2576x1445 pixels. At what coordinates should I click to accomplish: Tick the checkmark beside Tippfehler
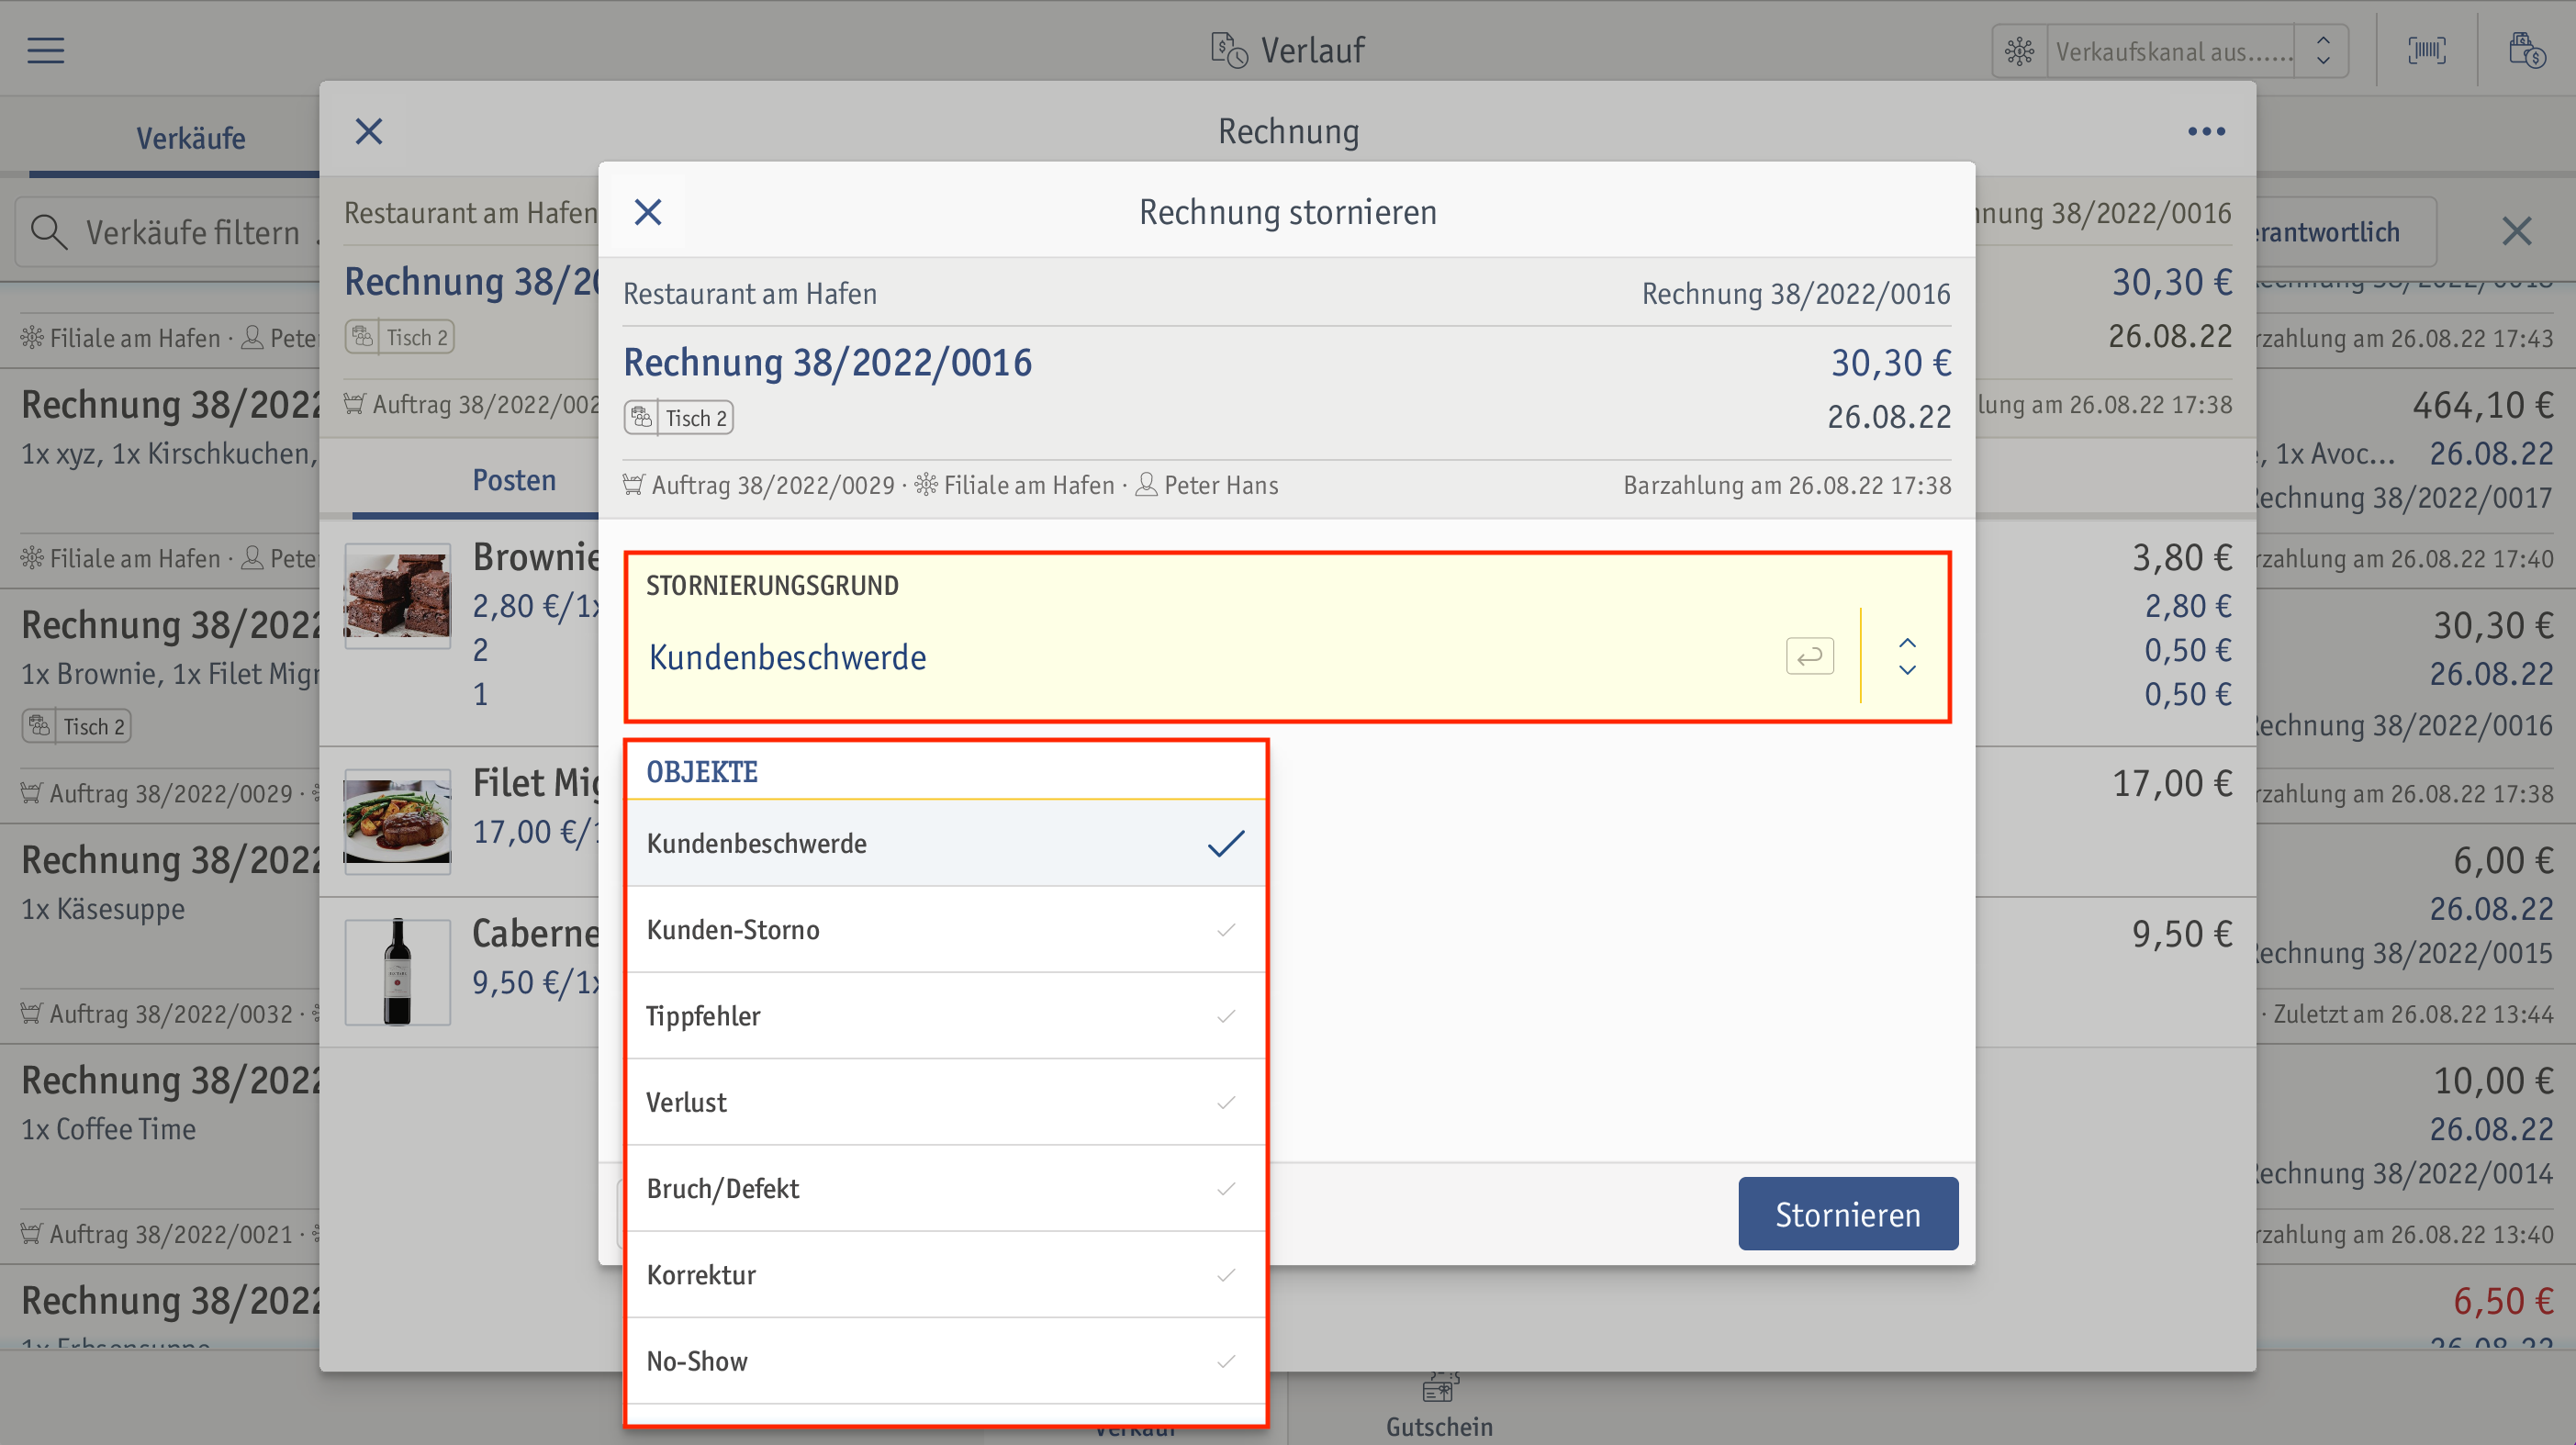1226,1016
